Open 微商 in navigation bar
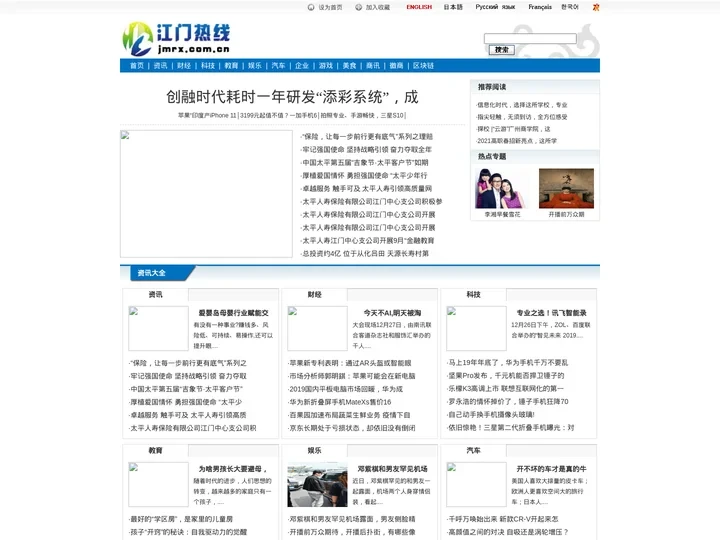The width and height of the screenshot is (720, 540). 396,66
